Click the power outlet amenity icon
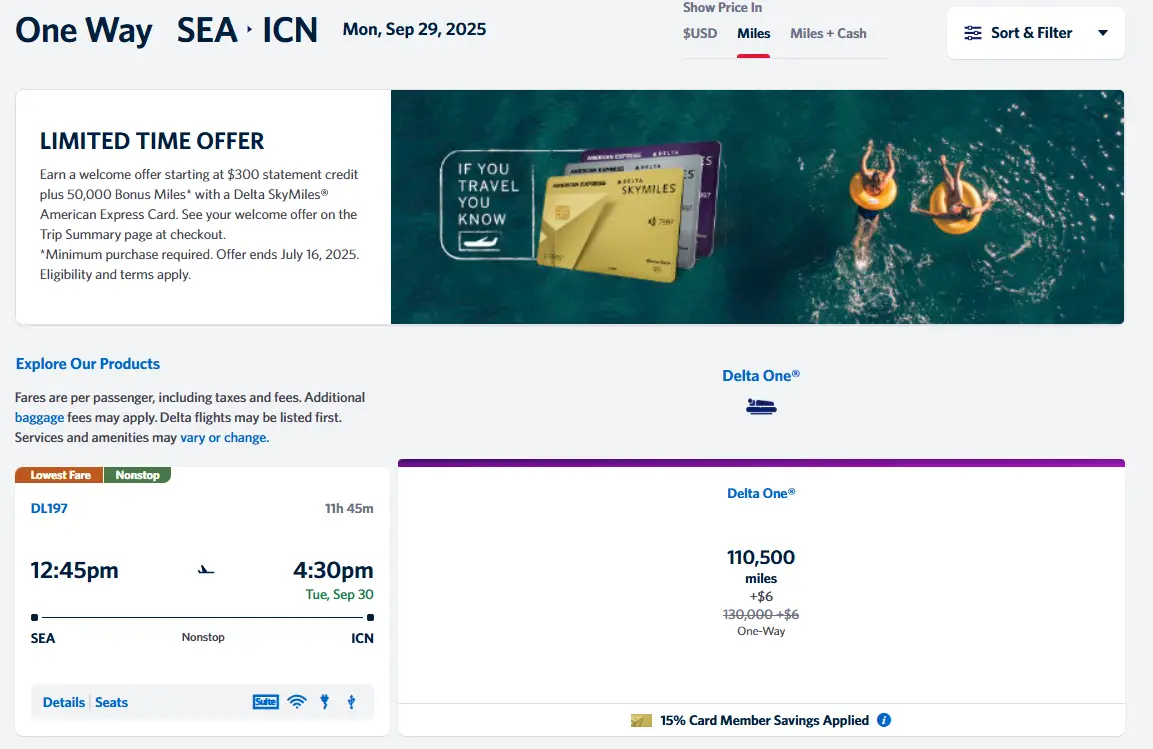Image resolution: width=1153 pixels, height=749 pixels. (325, 702)
